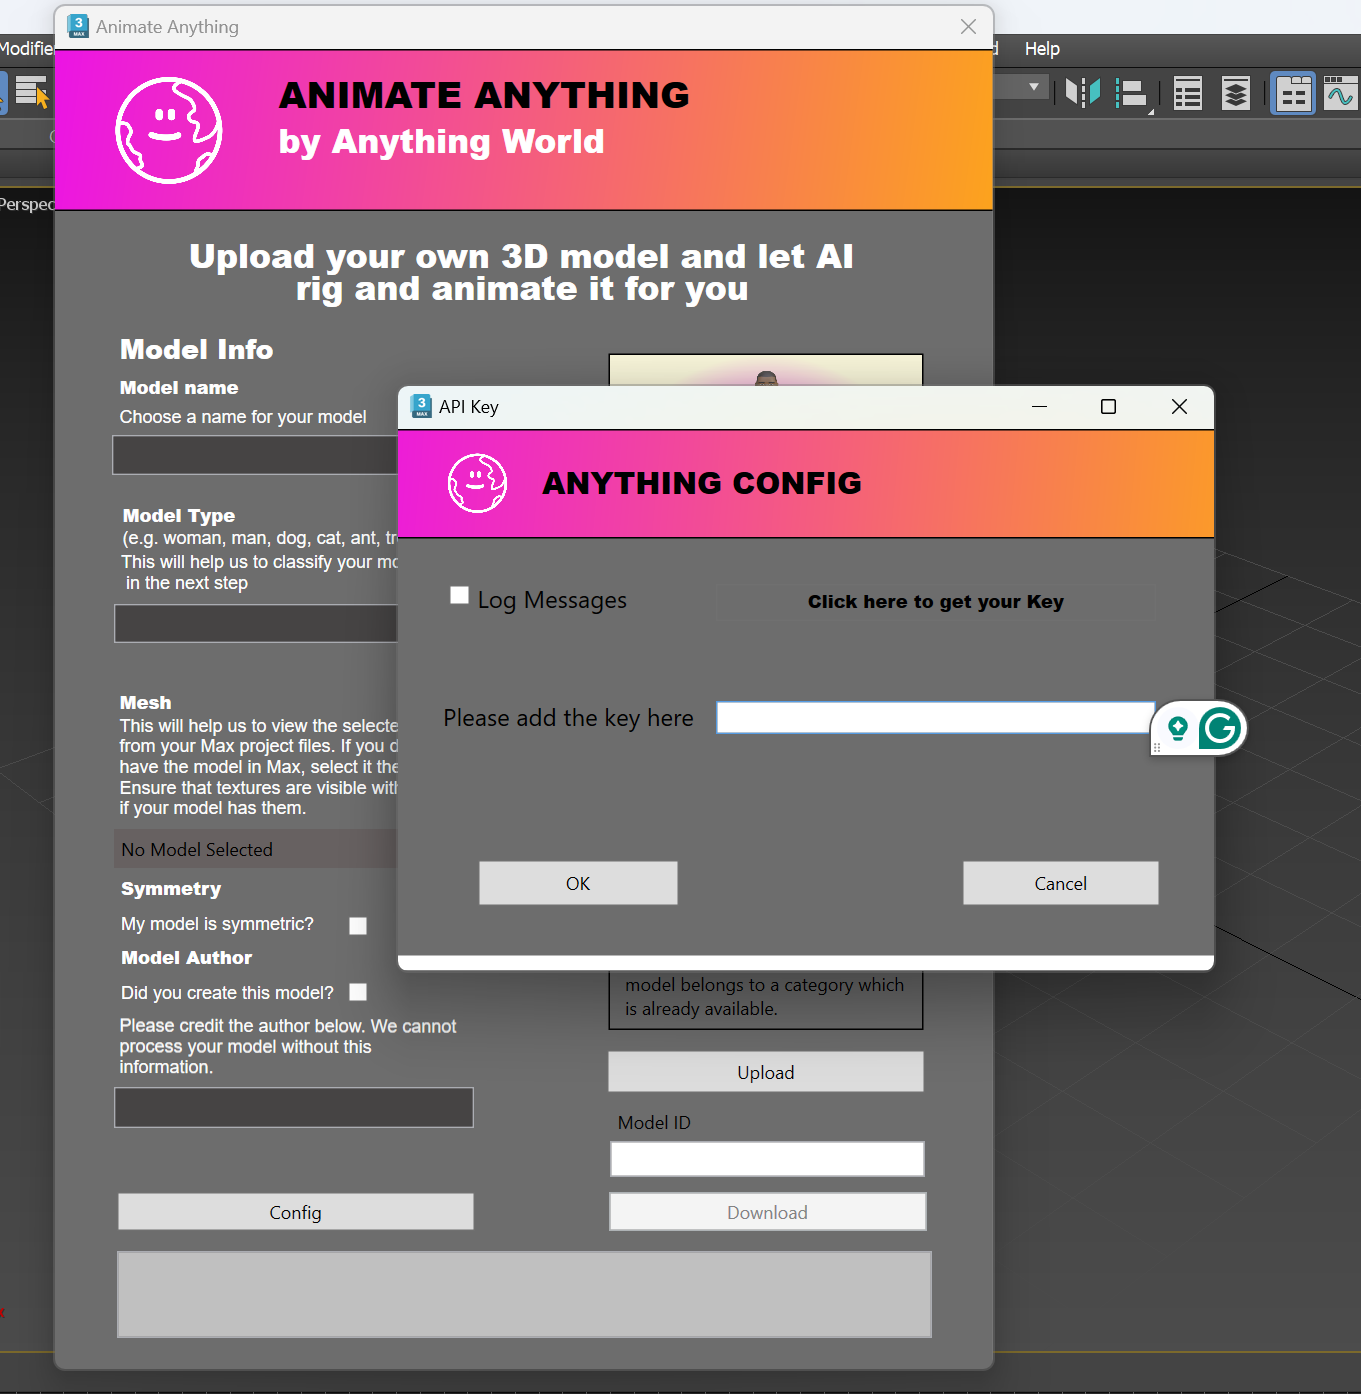Click the Upload button
This screenshot has height=1394, width=1361.
pyautogui.click(x=766, y=1072)
